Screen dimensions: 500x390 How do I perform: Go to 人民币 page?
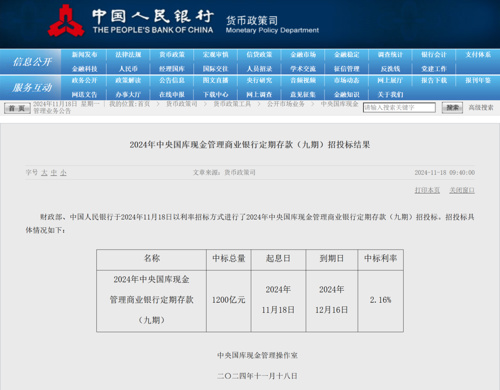(128, 69)
